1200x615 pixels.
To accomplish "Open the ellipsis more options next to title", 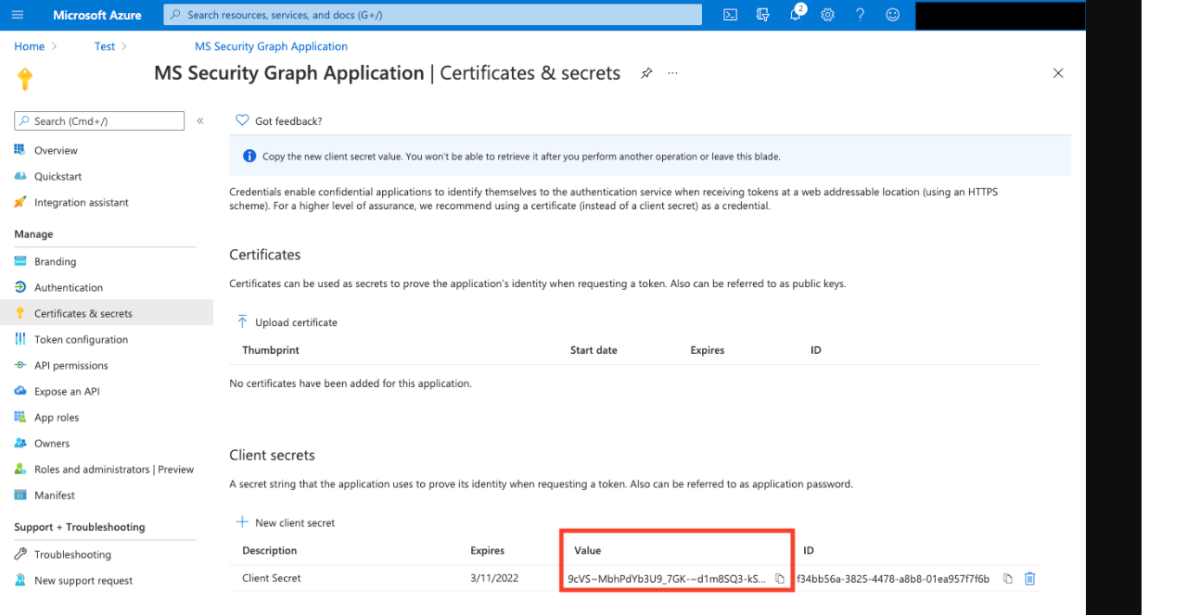I will click(673, 73).
